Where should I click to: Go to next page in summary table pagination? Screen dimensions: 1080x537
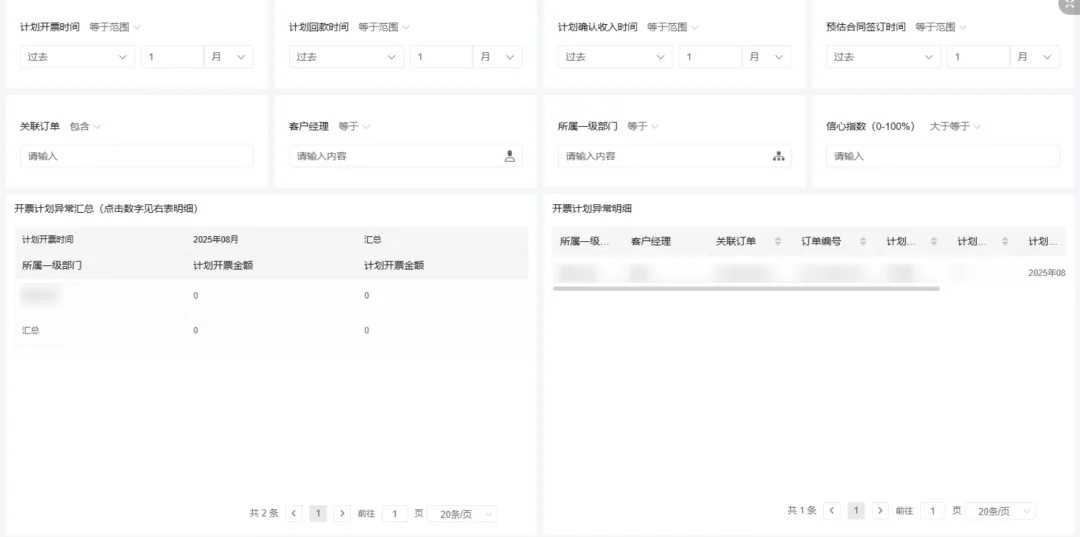tap(342, 513)
